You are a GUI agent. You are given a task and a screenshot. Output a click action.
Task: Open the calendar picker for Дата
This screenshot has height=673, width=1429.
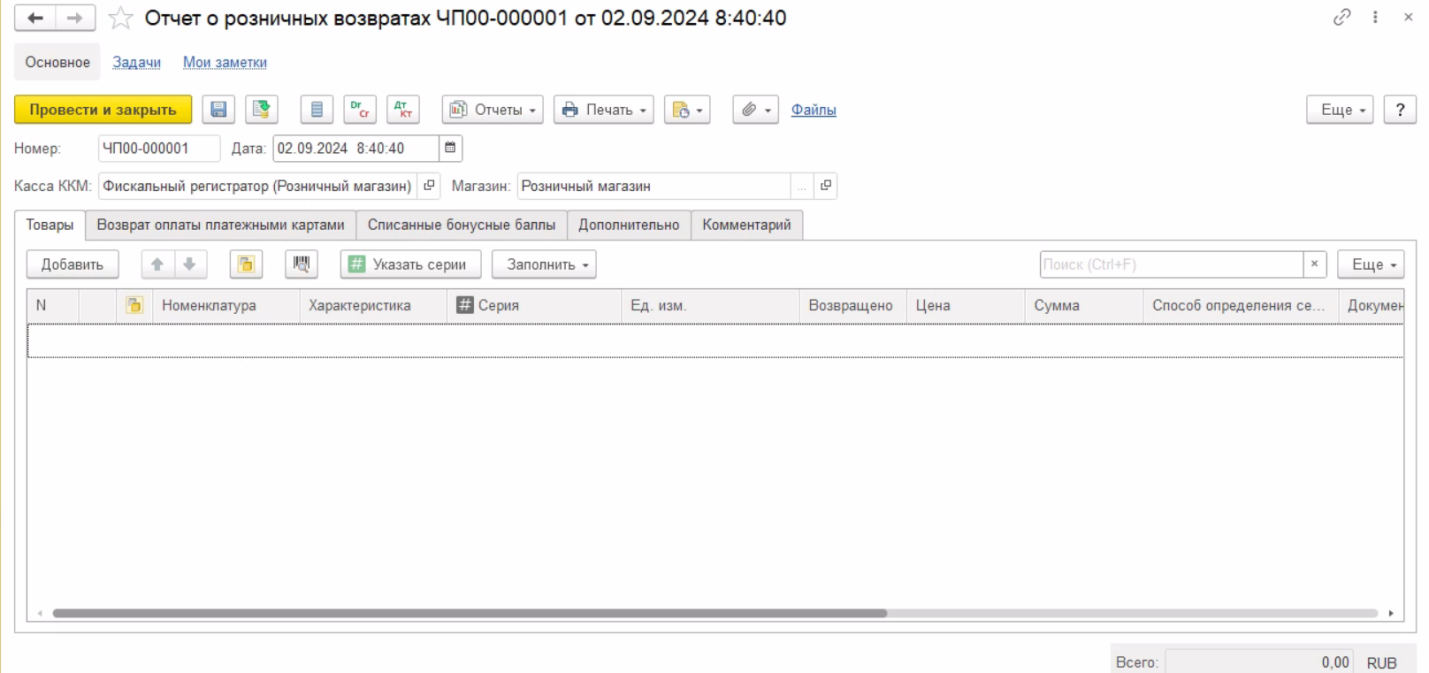click(x=450, y=149)
